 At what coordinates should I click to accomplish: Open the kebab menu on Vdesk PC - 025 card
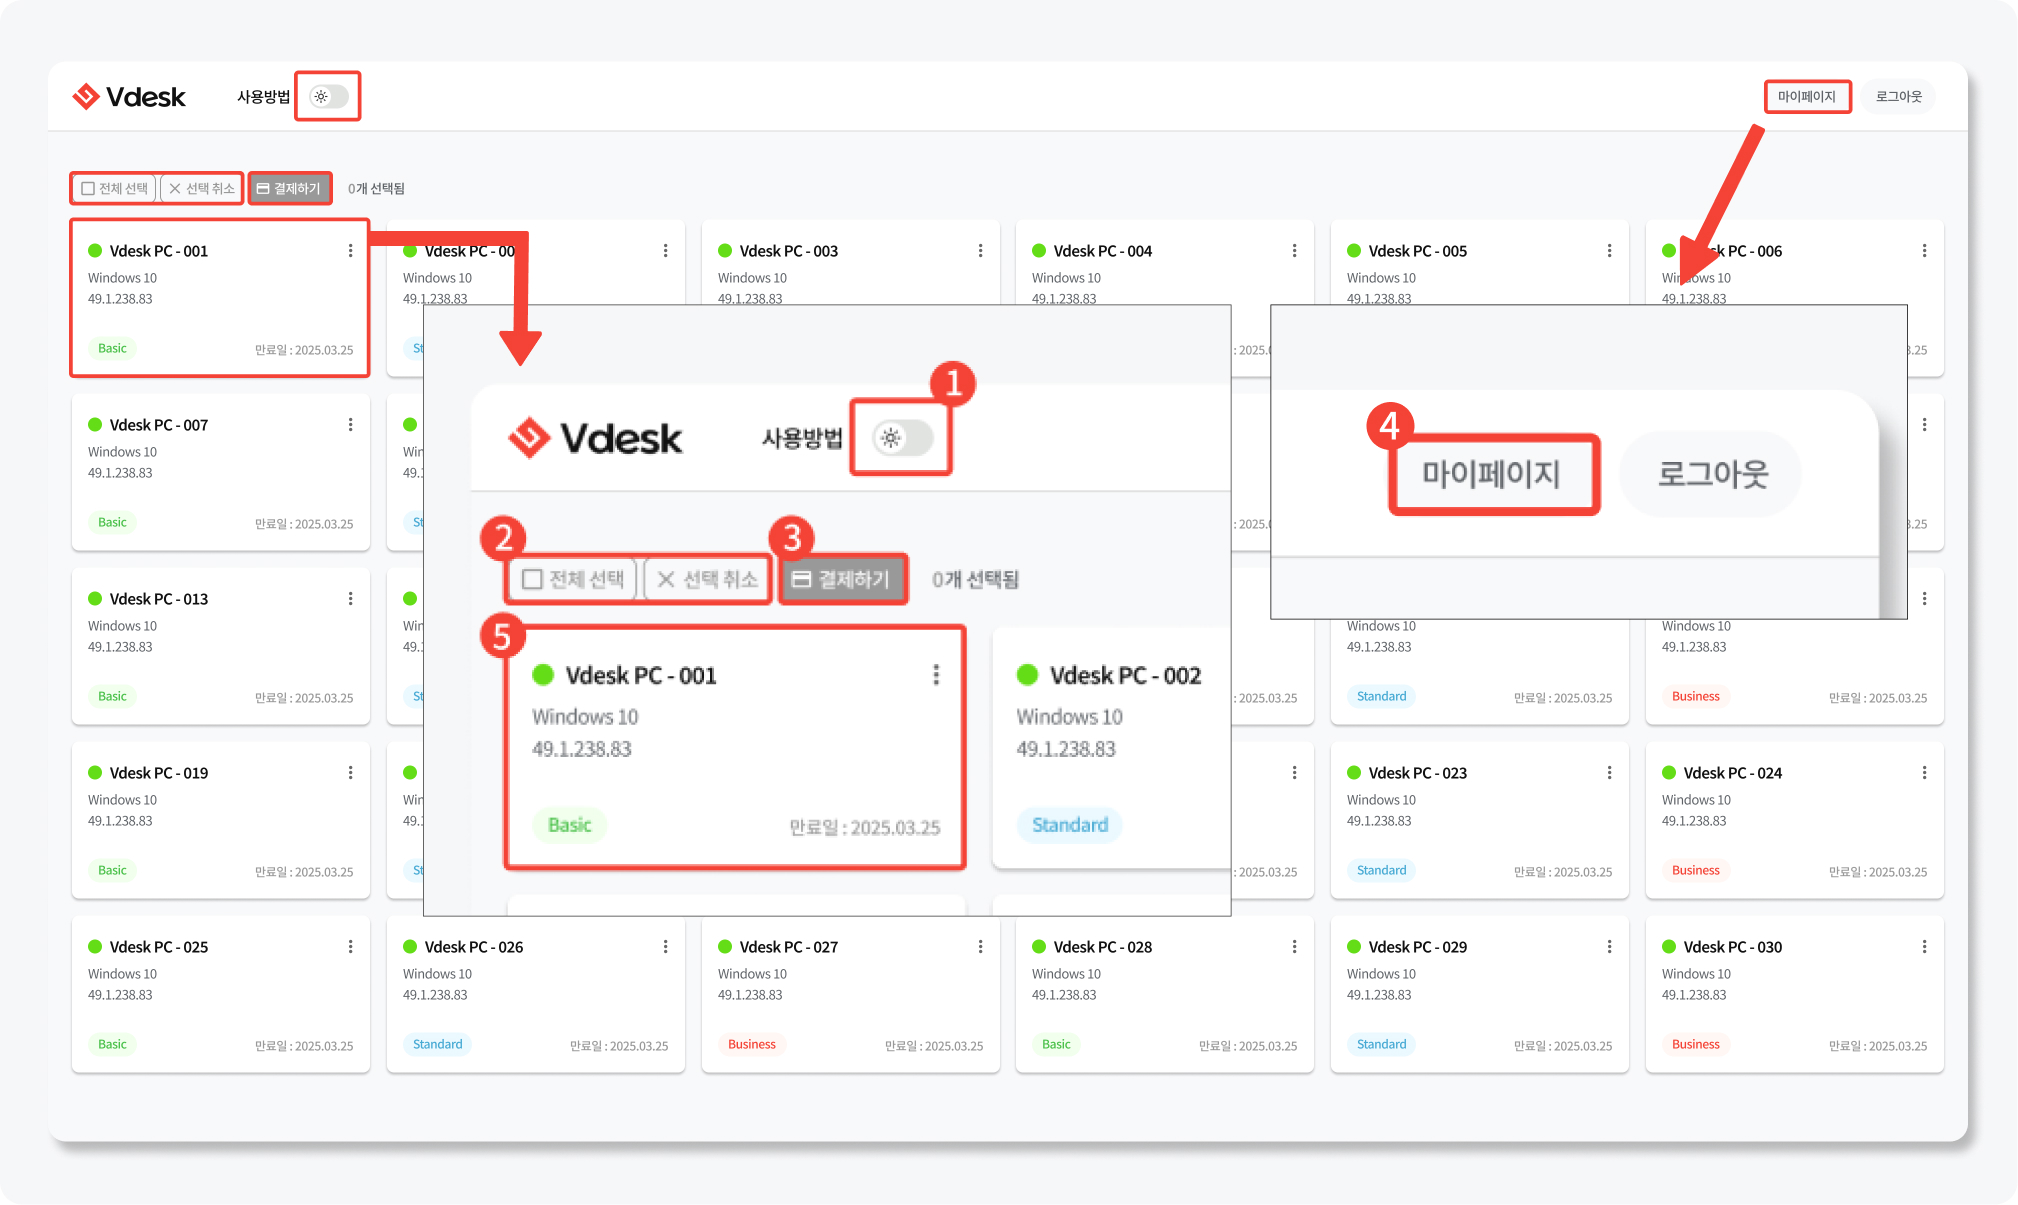[x=350, y=947]
